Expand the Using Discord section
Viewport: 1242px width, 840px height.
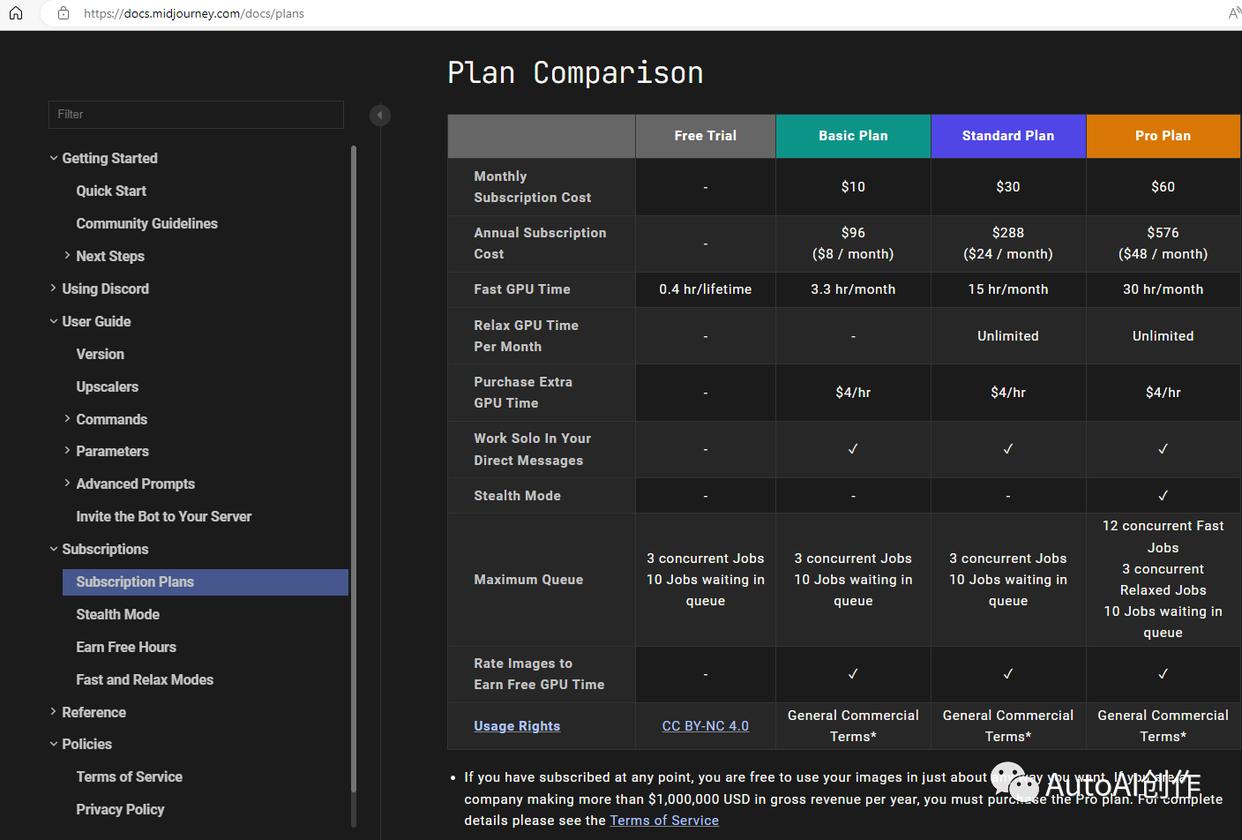pos(53,288)
